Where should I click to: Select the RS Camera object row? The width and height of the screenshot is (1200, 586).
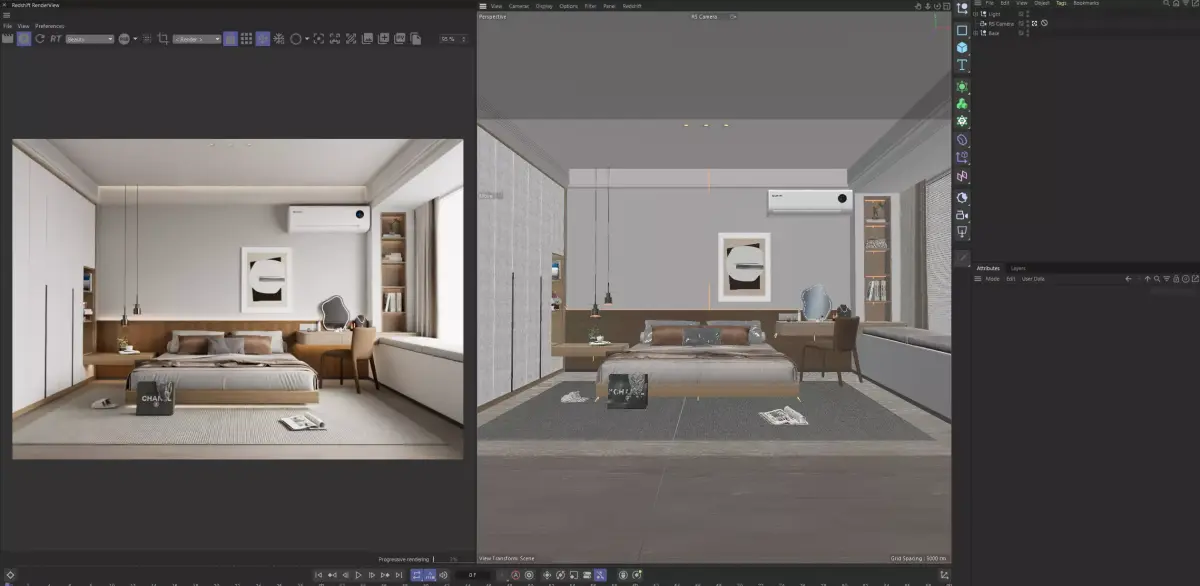tap(1000, 23)
